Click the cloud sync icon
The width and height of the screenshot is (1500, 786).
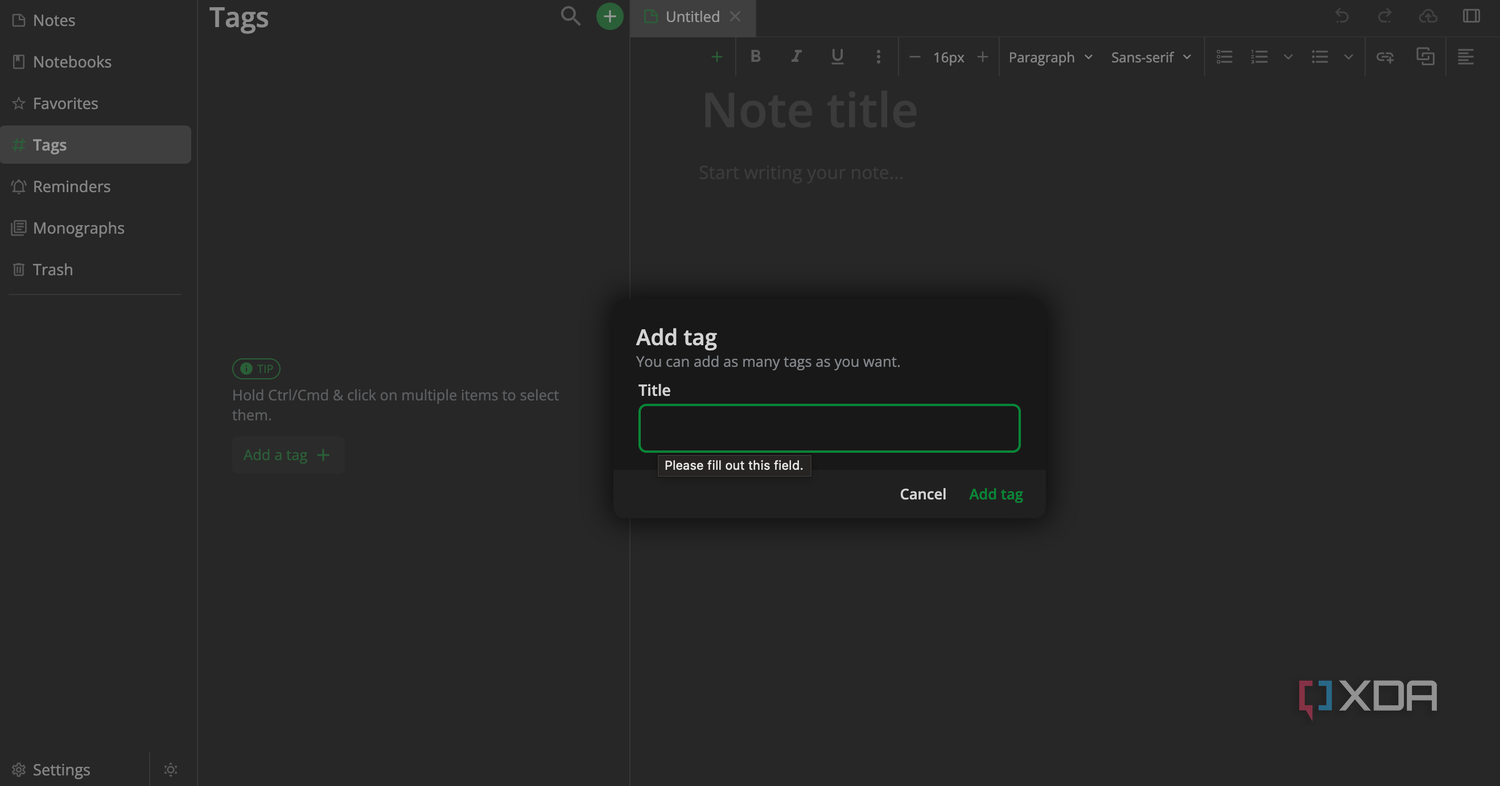click(1428, 16)
